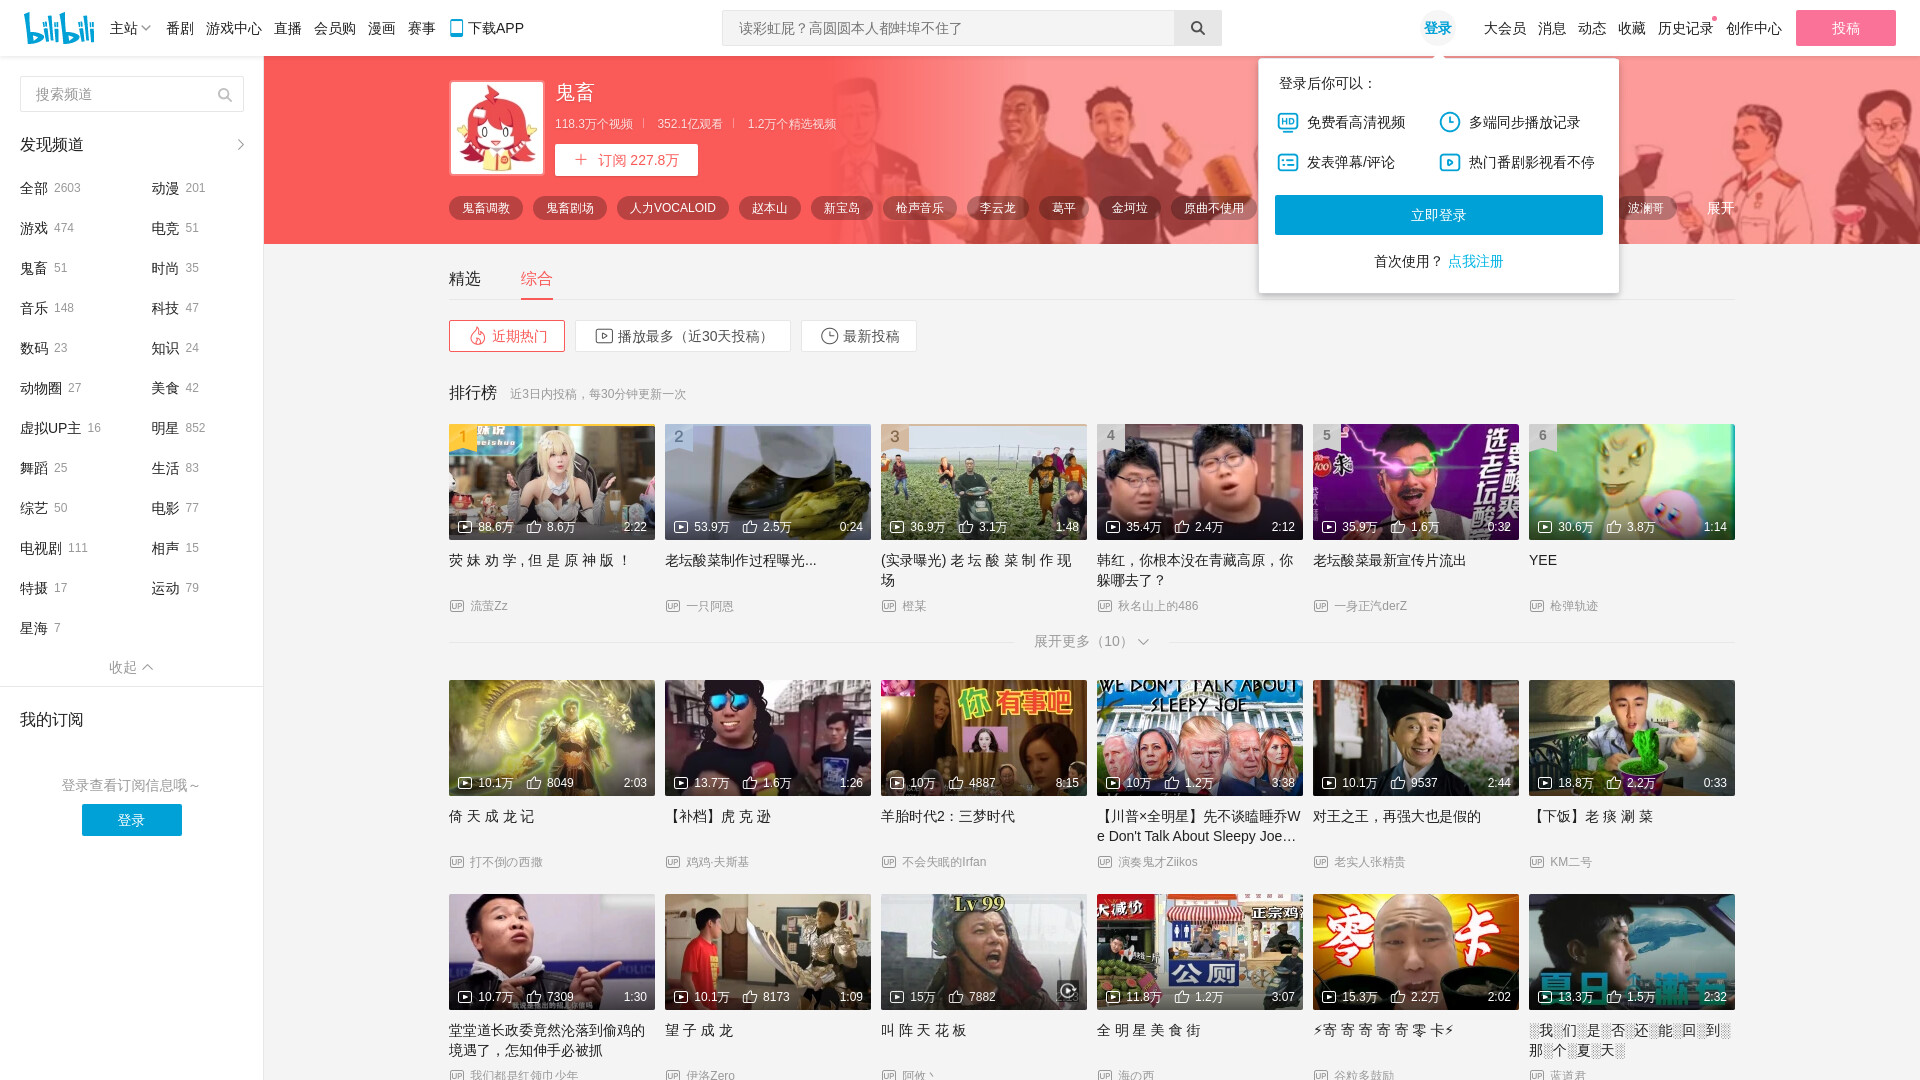This screenshot has width=1920, height=1080.
Task: Expand the tag list with 展开
Action: point(1720,208)
